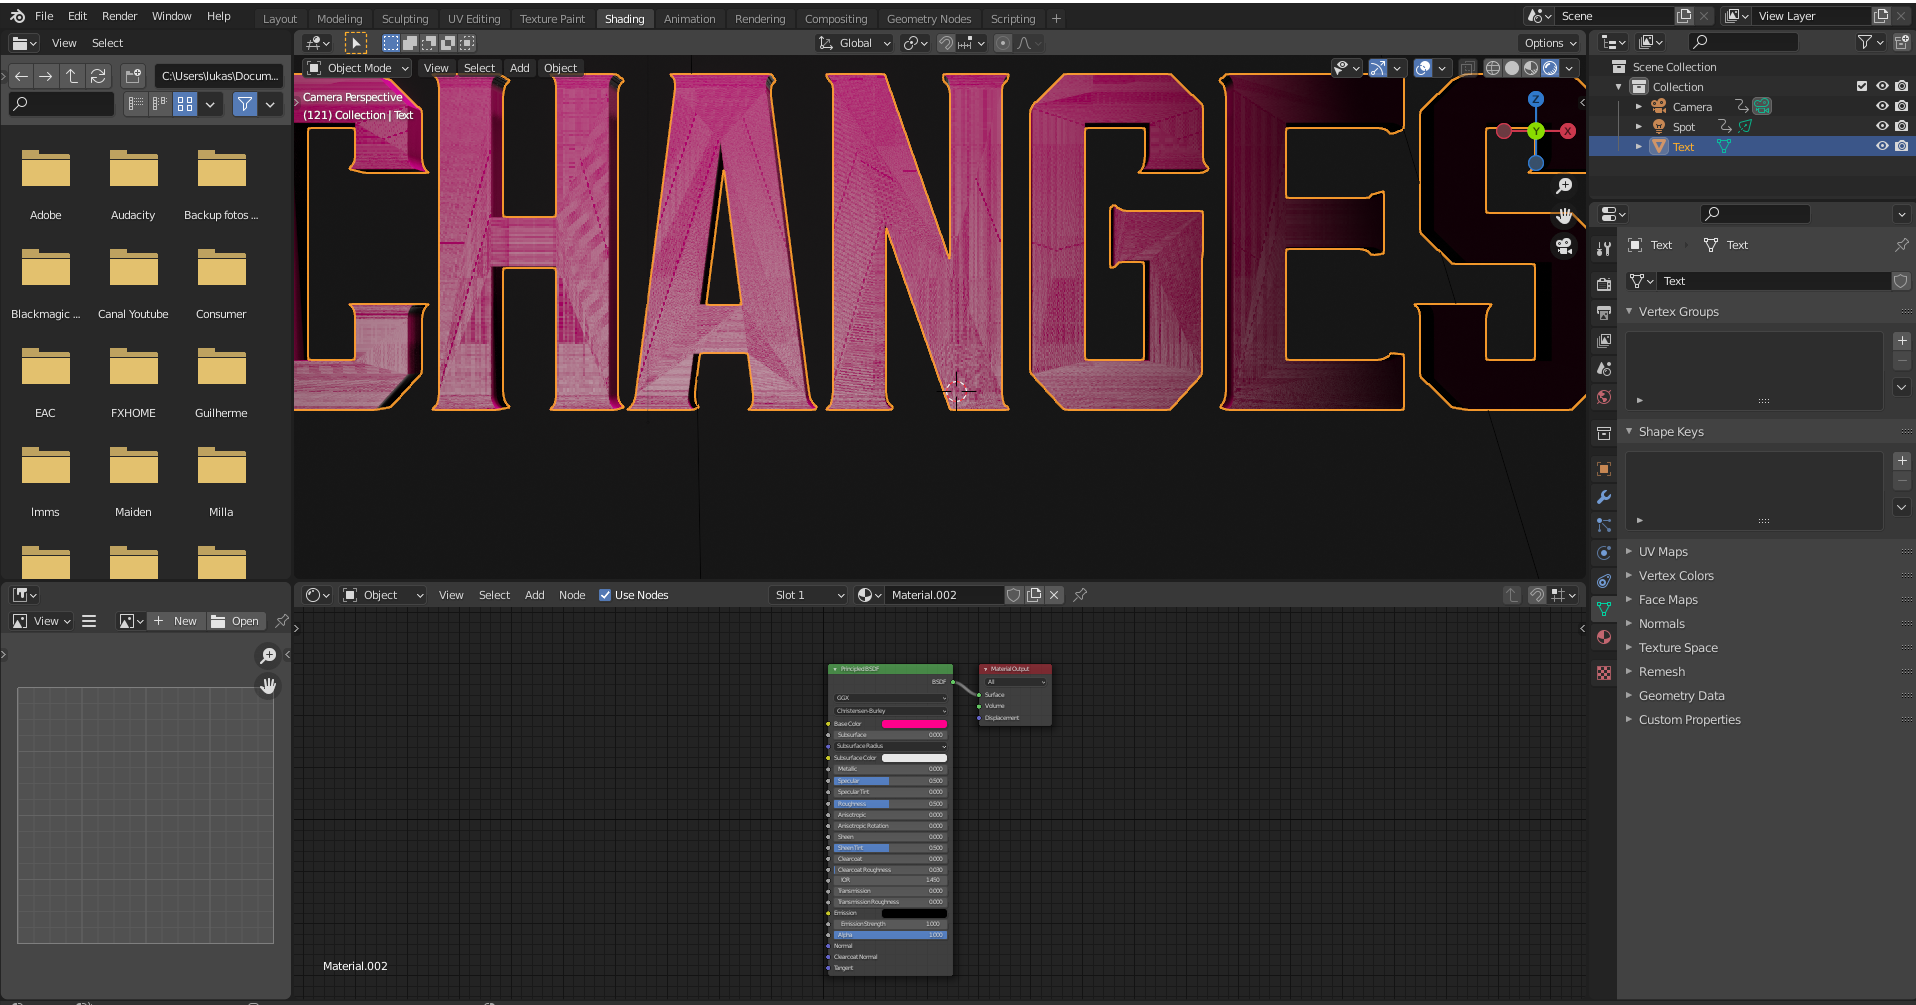Click the Open image button
This screenshot has width=1916, height=1005.
coord(236,621)
